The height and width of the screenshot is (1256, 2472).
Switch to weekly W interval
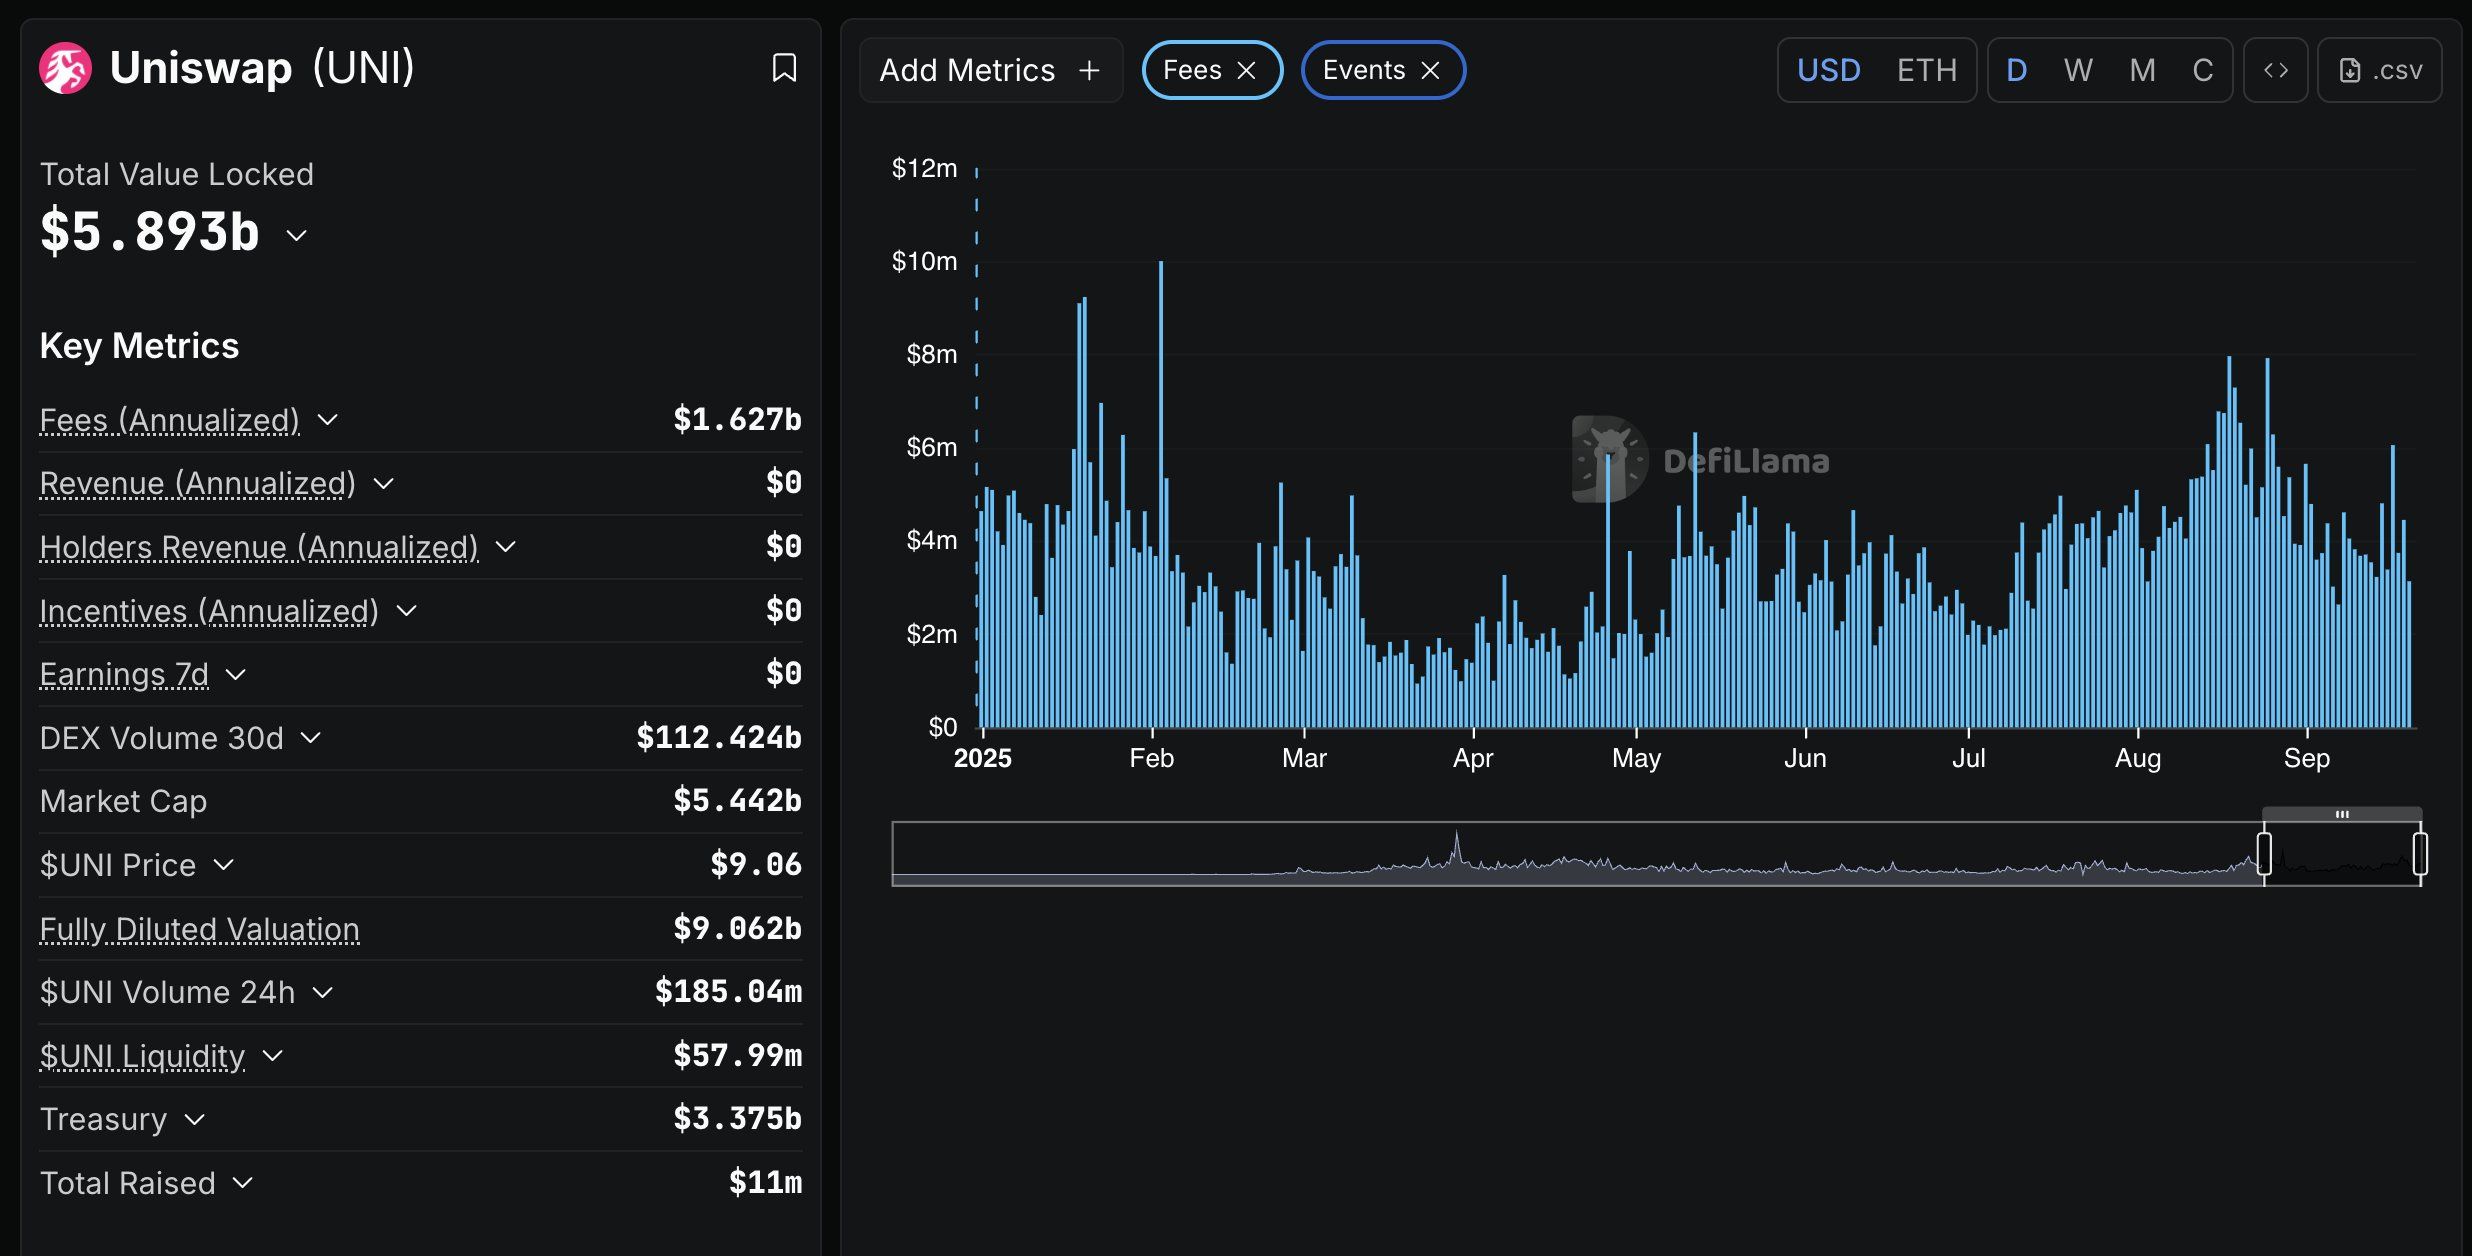(x=2078, y=70)
